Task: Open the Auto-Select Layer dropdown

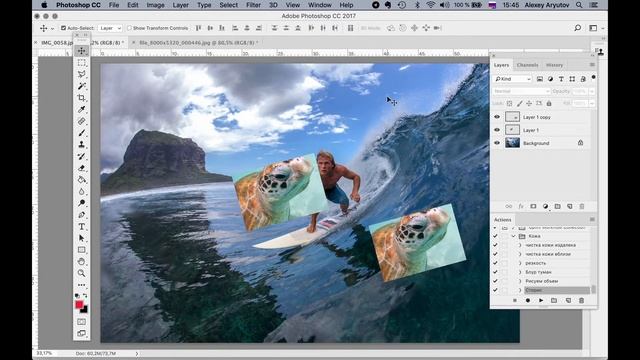Action: (110, 28)
